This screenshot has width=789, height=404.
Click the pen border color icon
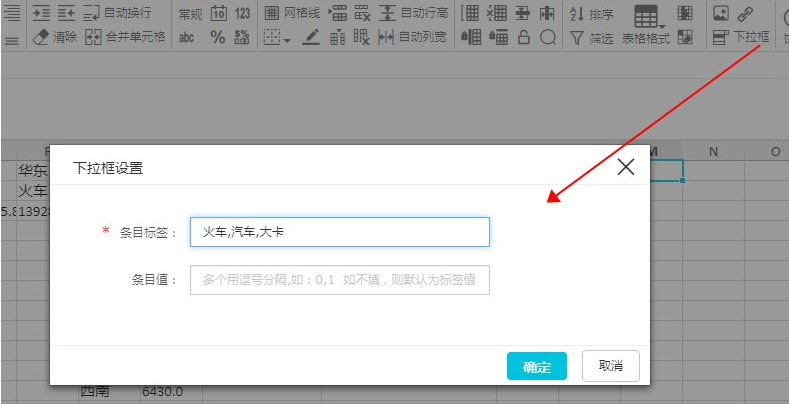pyautogui.click(x=311, y=37)
